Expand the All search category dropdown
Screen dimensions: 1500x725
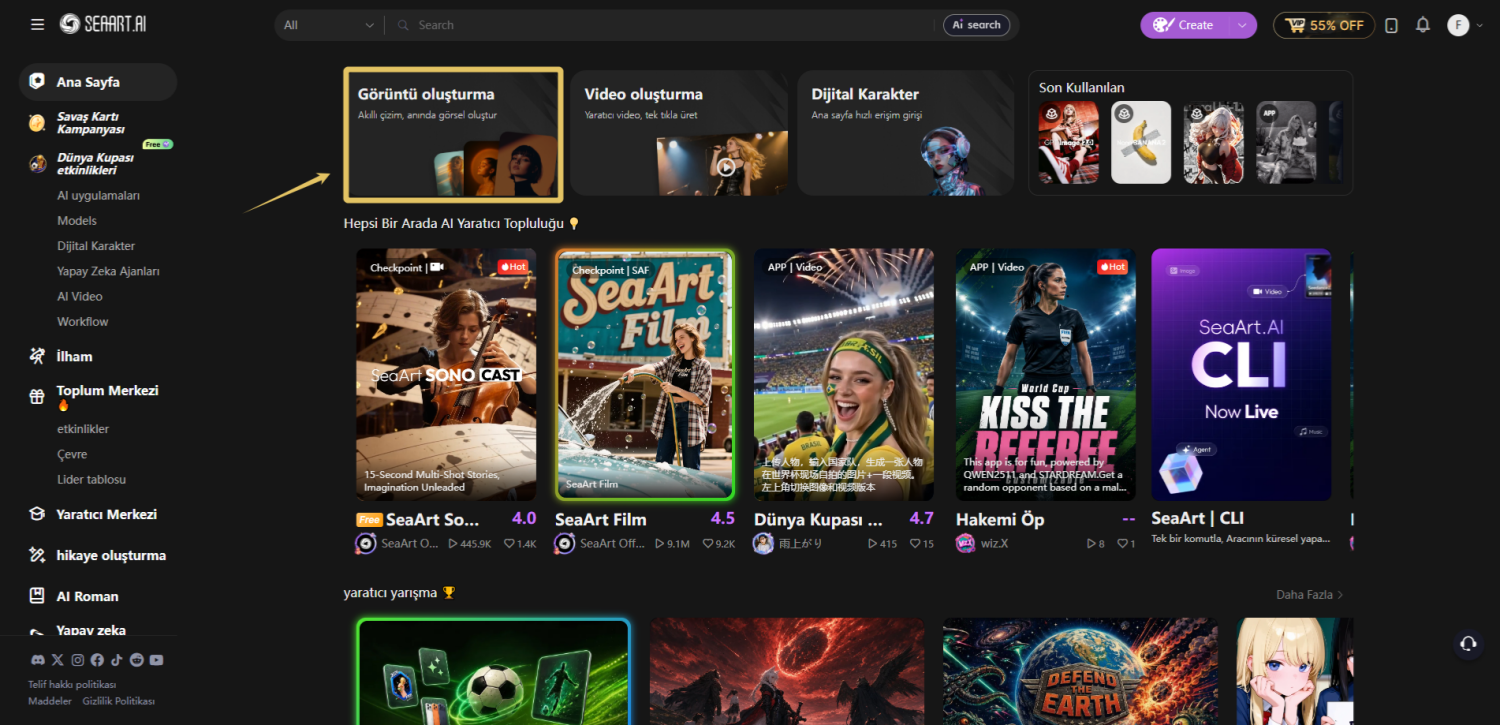[329, 25]
